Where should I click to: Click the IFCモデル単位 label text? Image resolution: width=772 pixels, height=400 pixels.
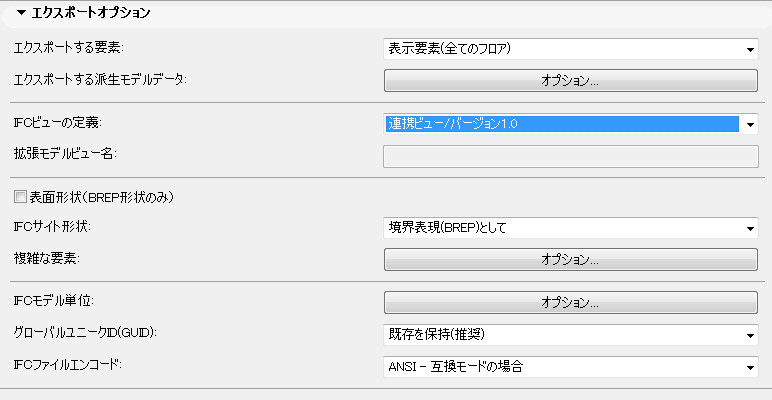[52, 301]
